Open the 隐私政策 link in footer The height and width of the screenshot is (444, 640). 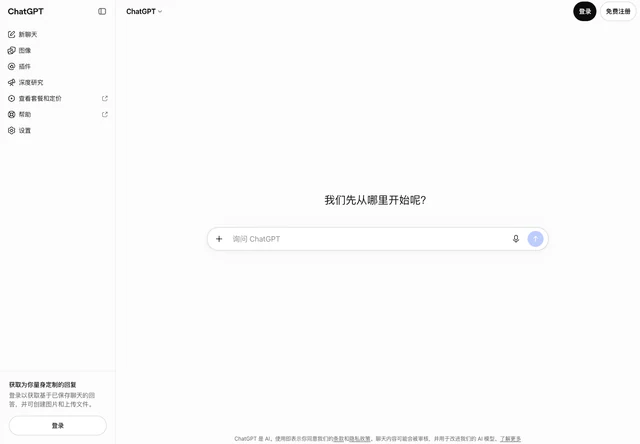(360, 439)
